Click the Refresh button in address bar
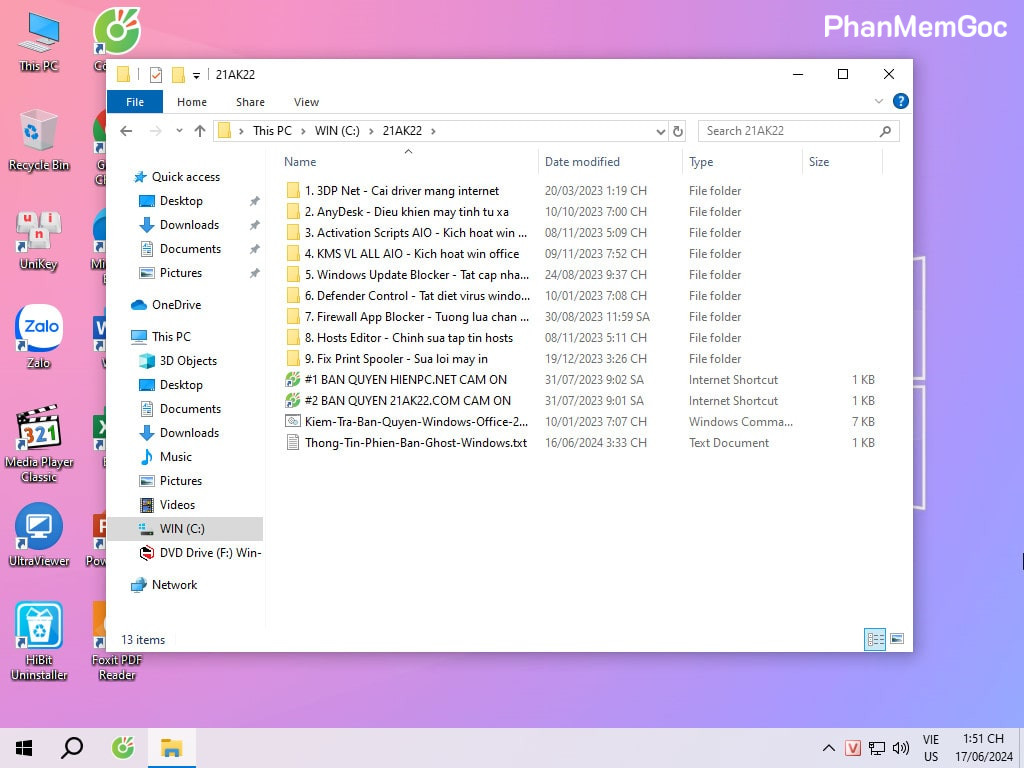Image resolution: width=1024 pixels, height=768 pixels. pyautogui.click(x=678, y=131)
